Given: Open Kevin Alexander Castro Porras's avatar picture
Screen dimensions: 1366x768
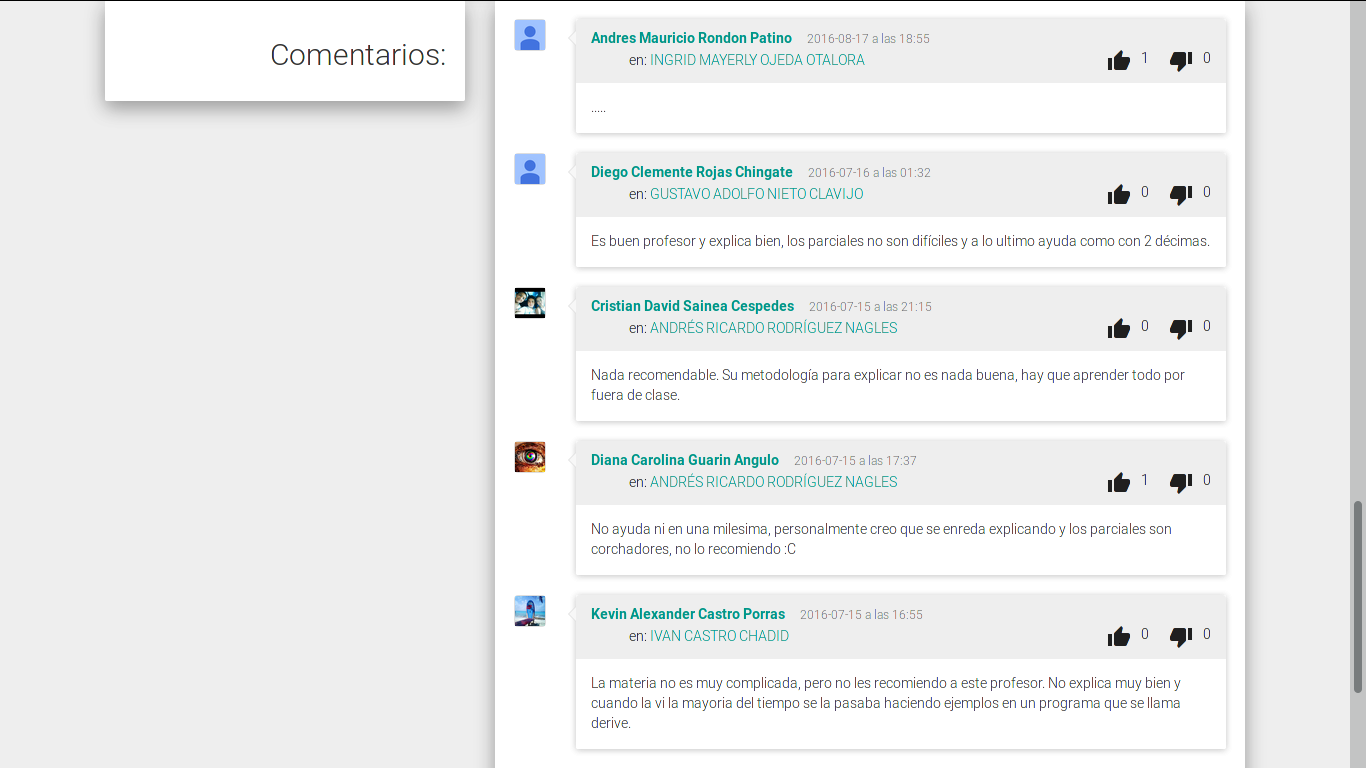Looking at the screenshot, I should click(530, 611).
